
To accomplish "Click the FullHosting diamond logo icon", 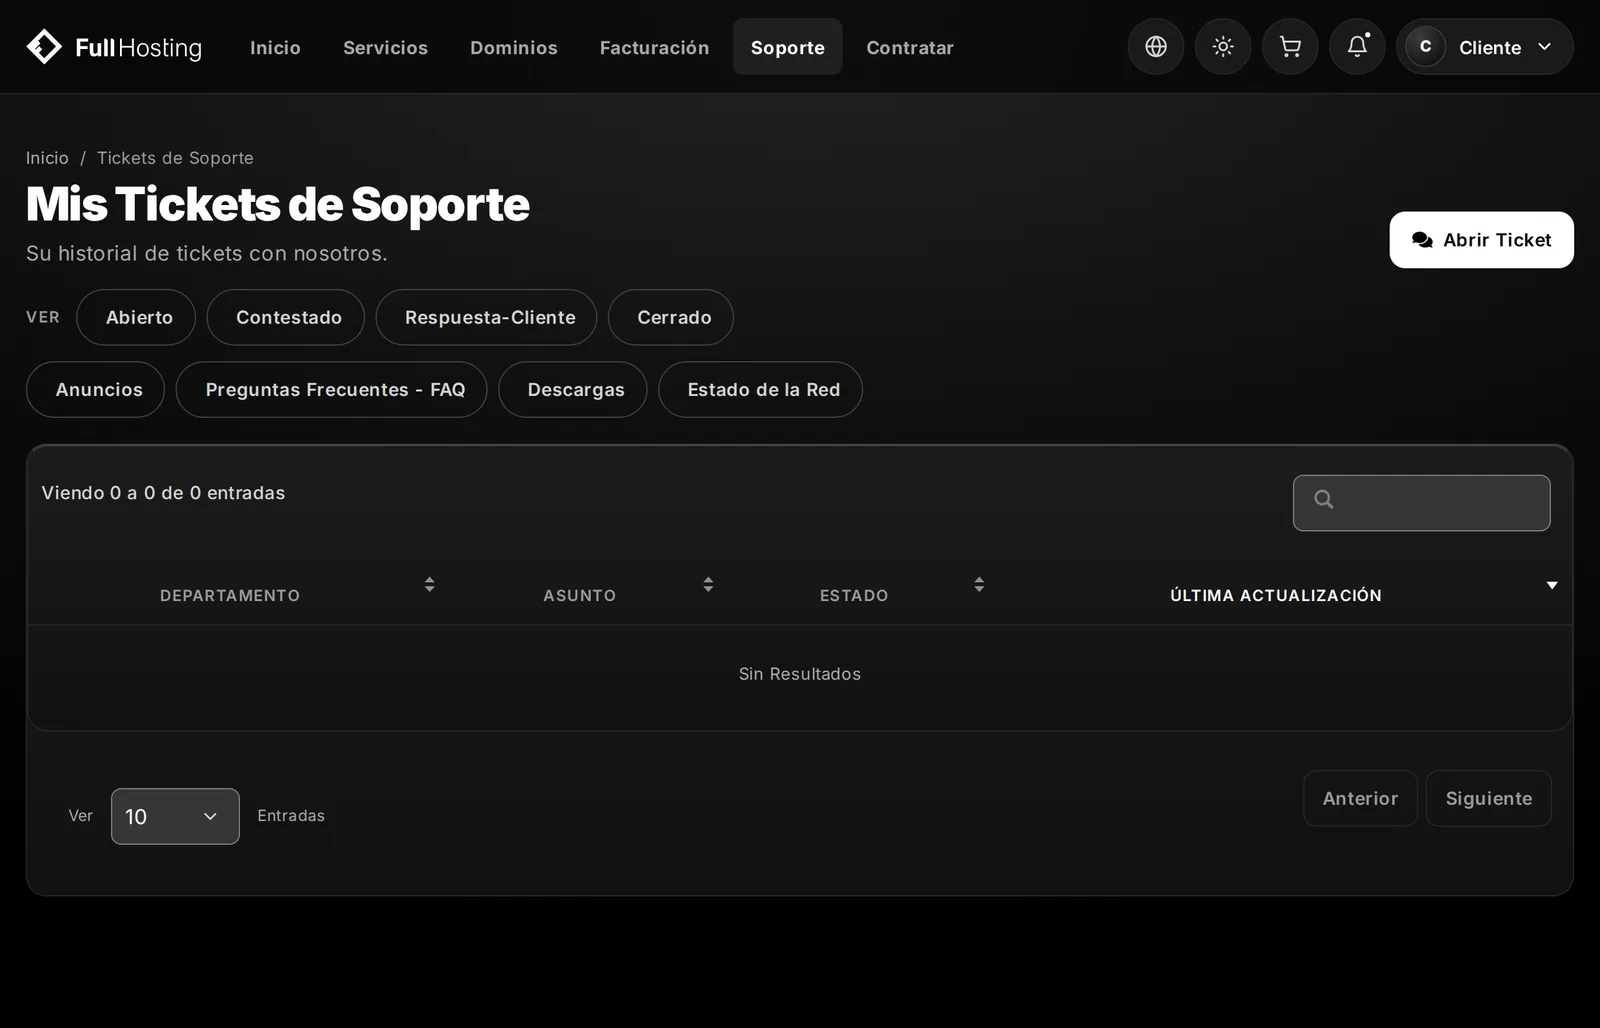I will tap(44, 46).
